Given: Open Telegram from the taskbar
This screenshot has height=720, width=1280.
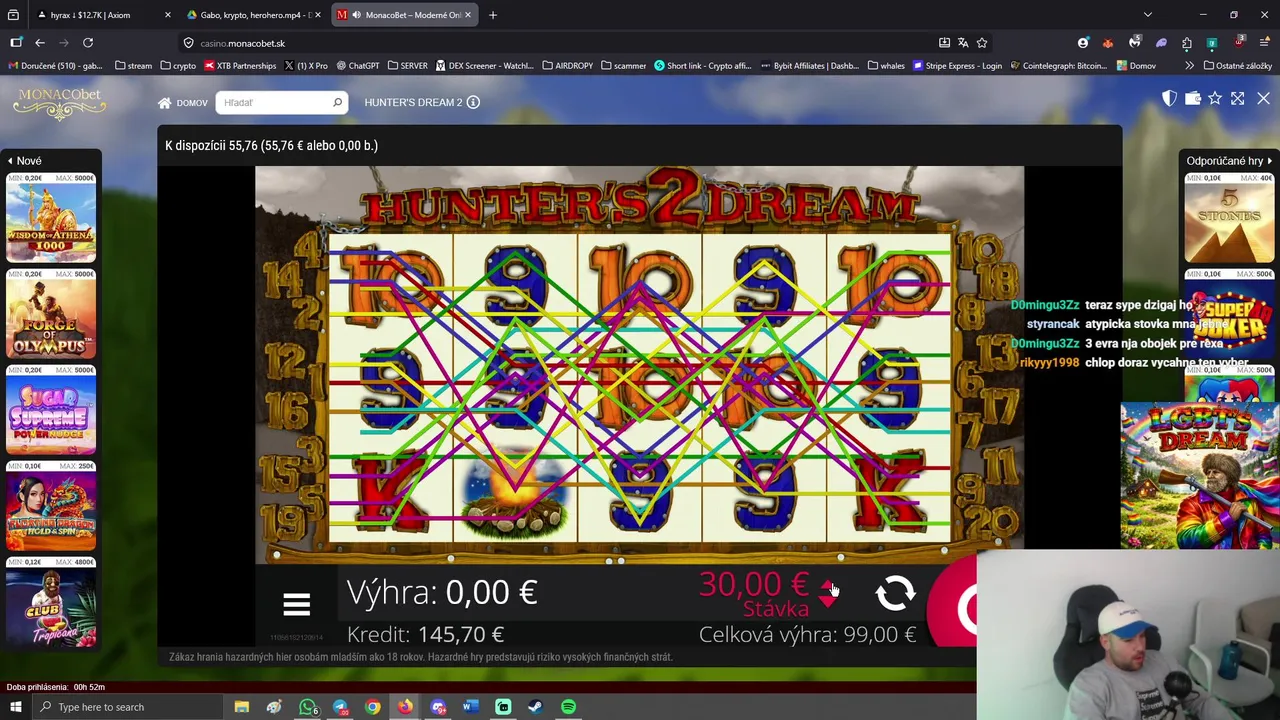Looking at the screenshot, I should coord(340,707).
